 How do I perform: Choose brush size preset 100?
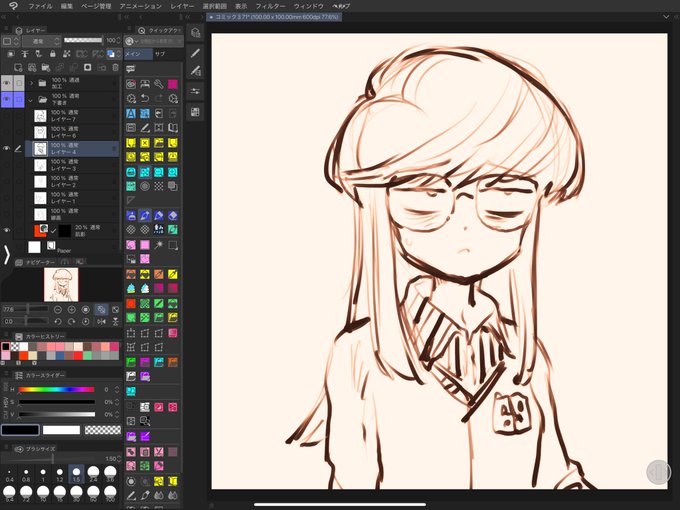(x=110, y=493)
